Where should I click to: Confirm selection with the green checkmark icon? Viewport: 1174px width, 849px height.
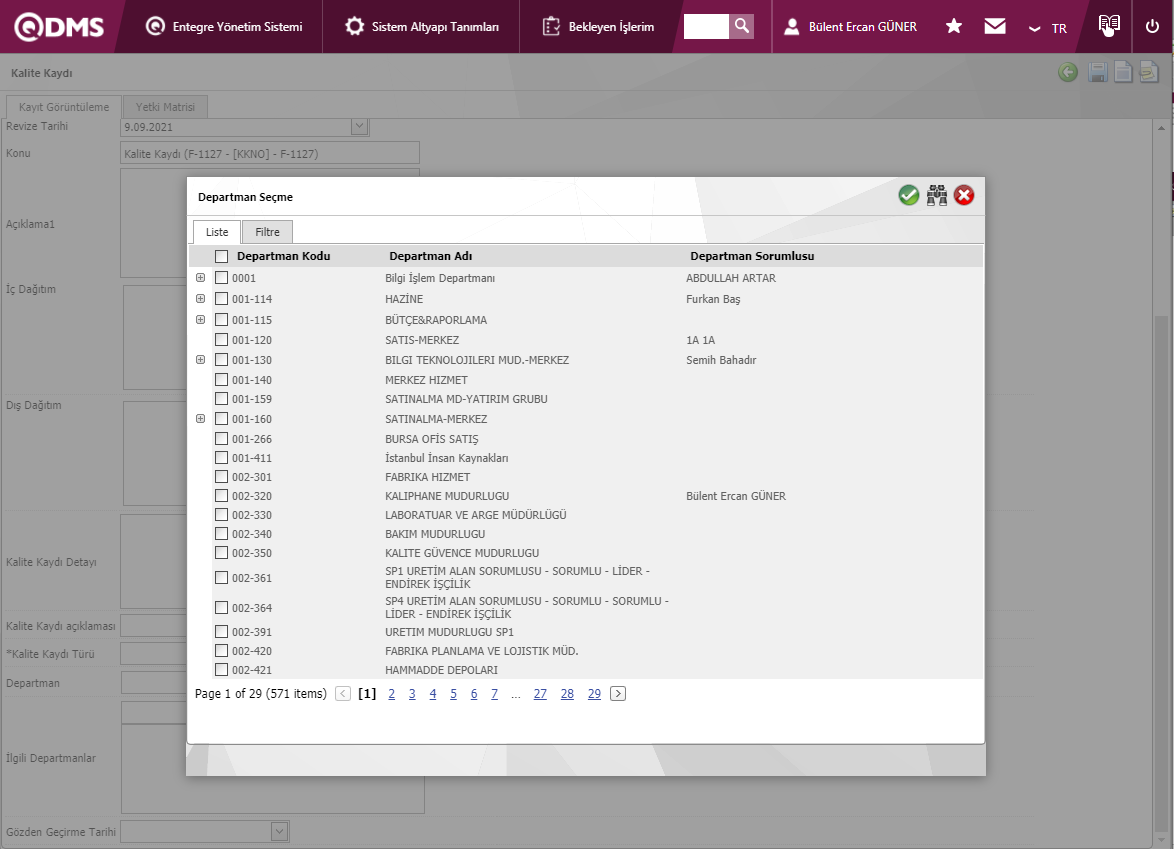(908, 196)
